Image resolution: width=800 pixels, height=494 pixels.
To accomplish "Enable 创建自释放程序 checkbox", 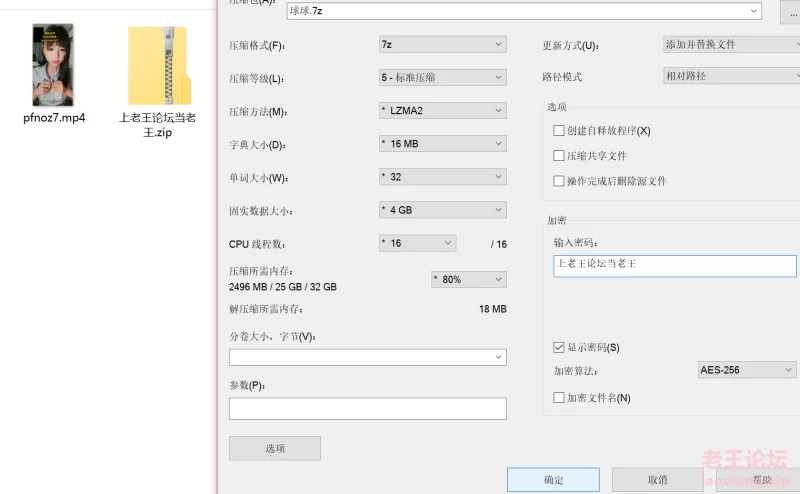I will click(x=559, y=131).
